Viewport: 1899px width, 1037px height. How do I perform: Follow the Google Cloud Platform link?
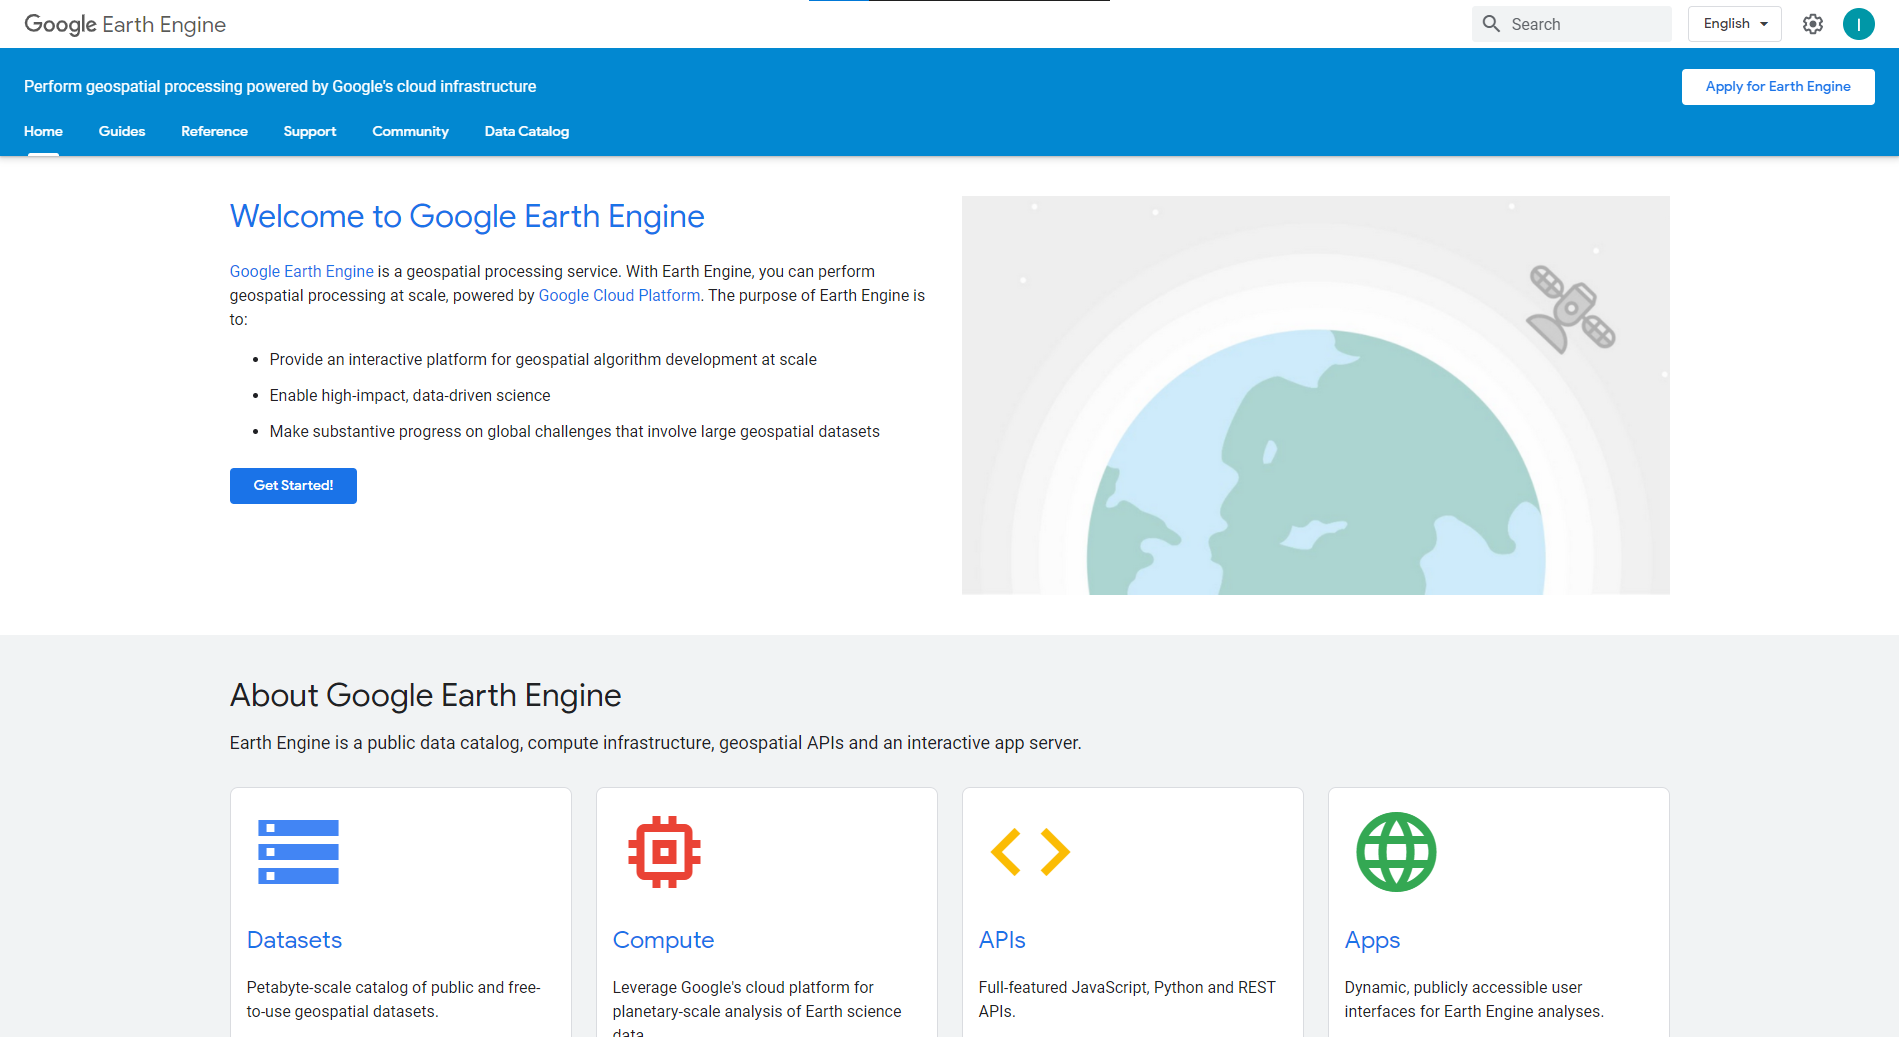pyautogui.click(x=619, y=295)
